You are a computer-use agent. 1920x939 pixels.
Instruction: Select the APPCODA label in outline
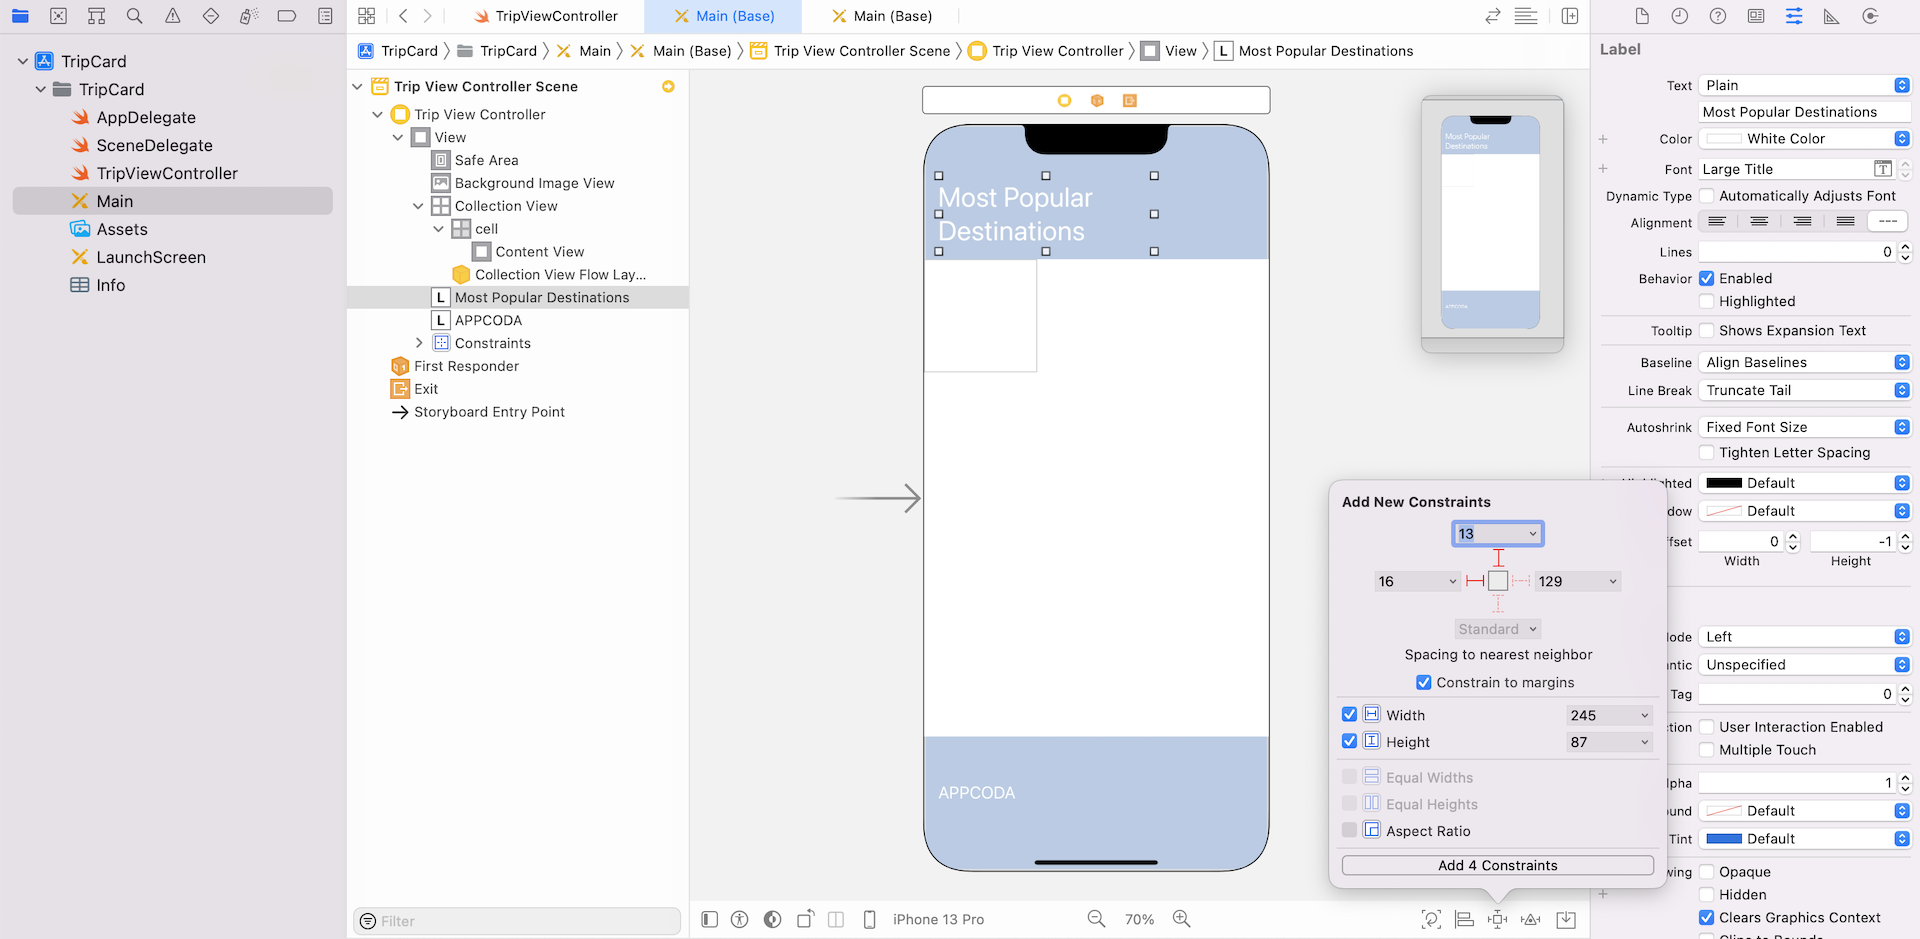tap(488, 320)
